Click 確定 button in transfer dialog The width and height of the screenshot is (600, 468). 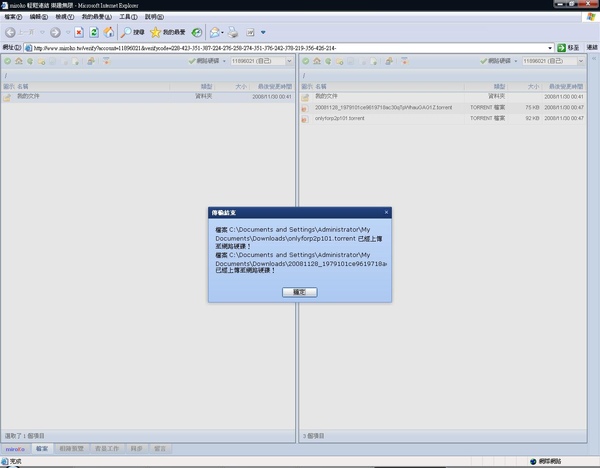pos(300,292)
